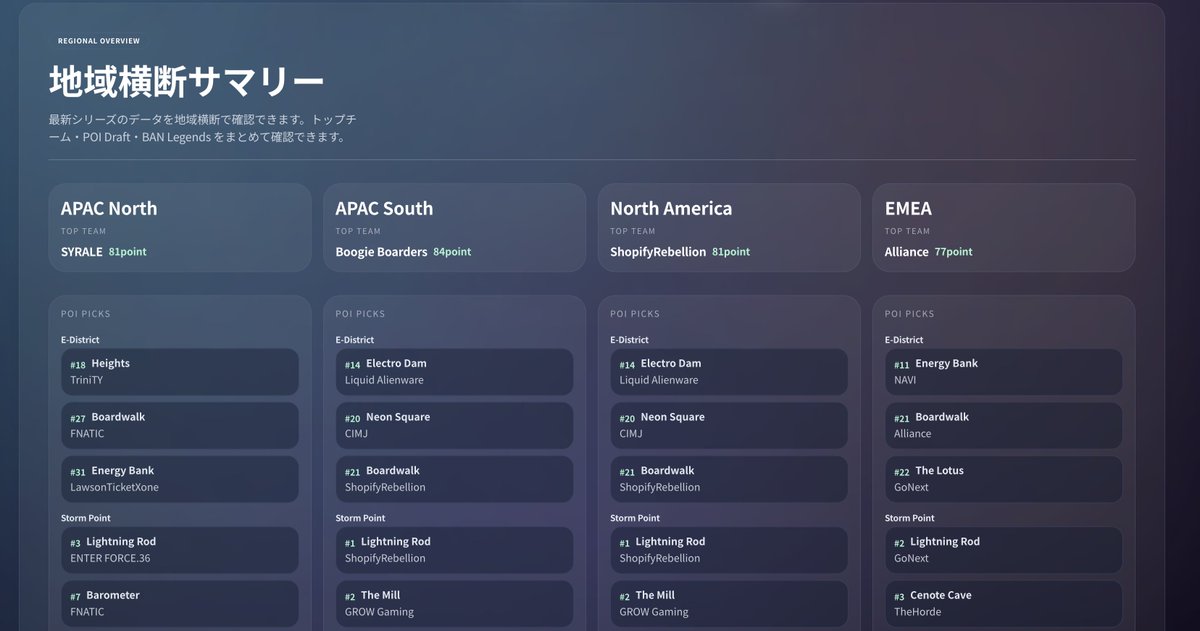
Task: Open the #7 Barometer FNATIC card
Action: (180, 604)
